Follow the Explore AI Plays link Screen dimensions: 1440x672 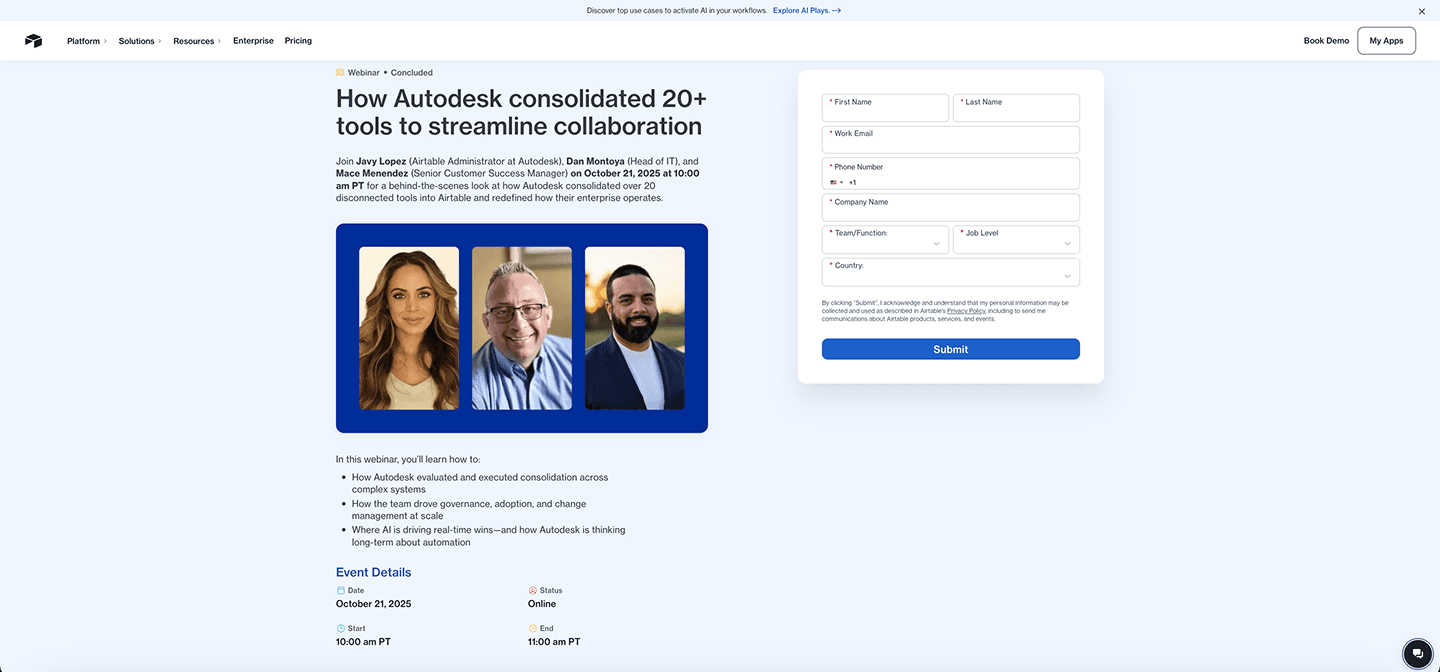coord(805,10)
